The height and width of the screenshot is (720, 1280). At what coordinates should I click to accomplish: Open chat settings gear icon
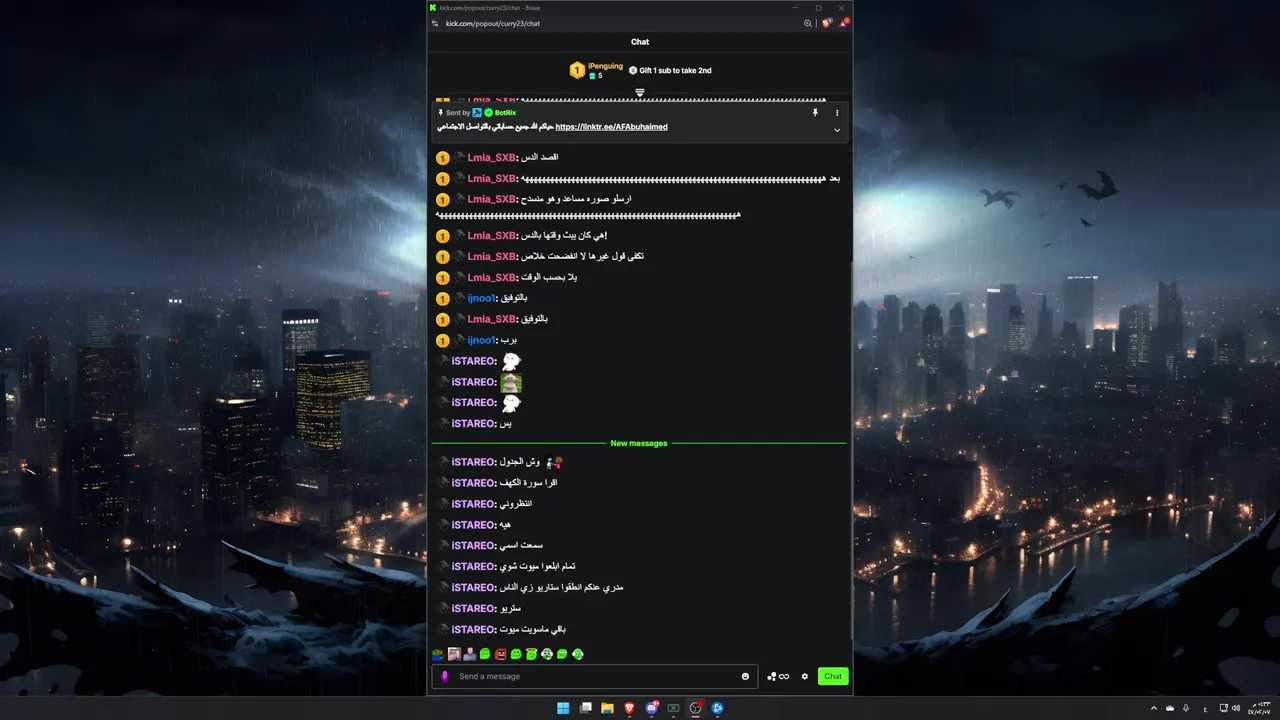tap(804, 676)
